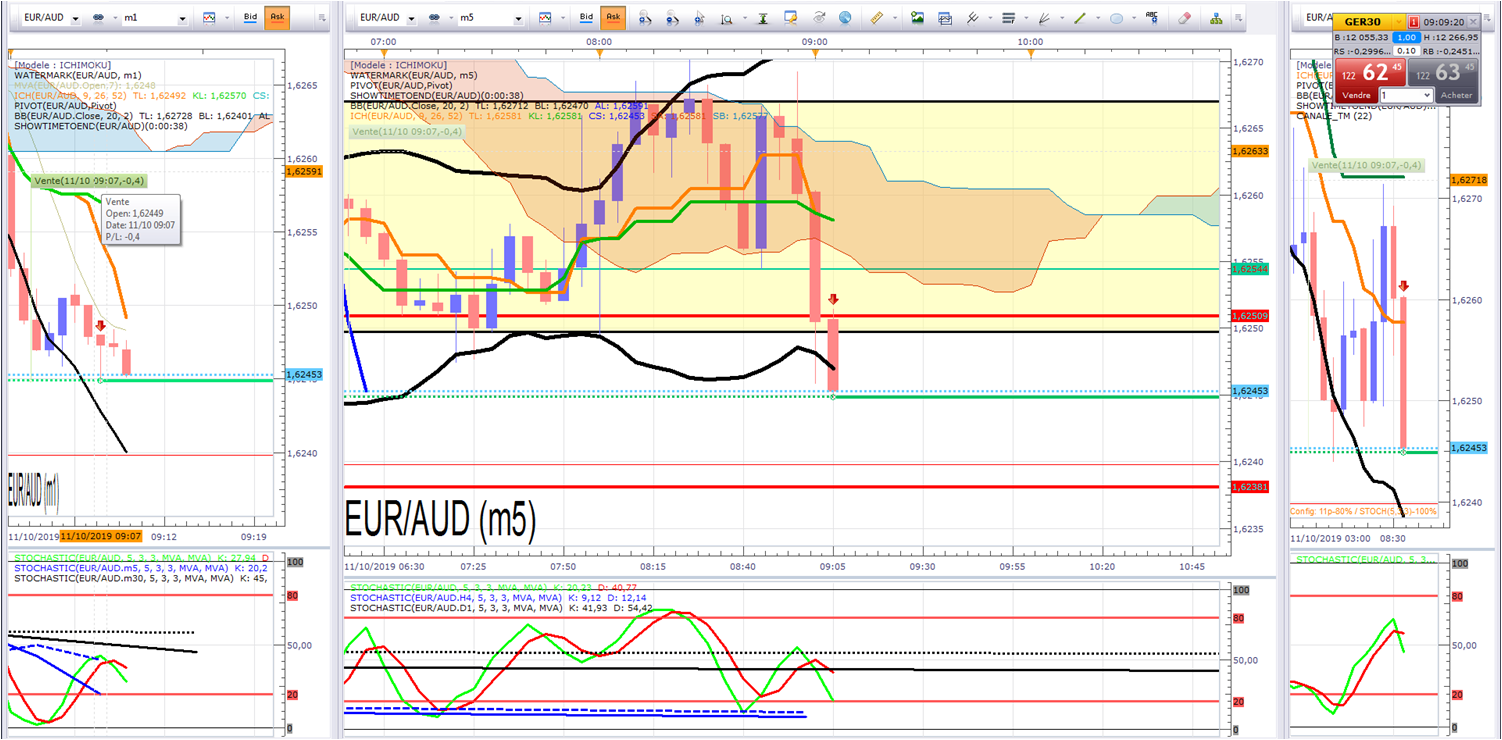Screen dimensions: 1502x740
Task: Select the fan lines drawing tool
Action: tap(1044, 18)
